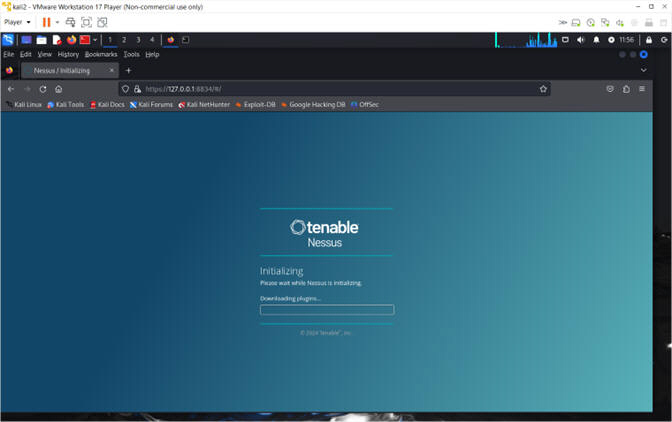Click CPU graph monitor in Kali panel
672x422 pixels.
[526, 40]
